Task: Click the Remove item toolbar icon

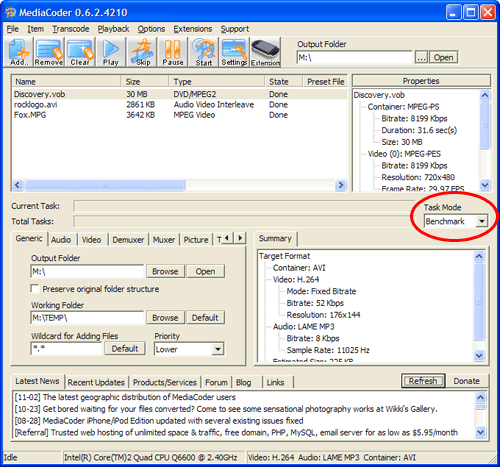Action: coord(49,52)
